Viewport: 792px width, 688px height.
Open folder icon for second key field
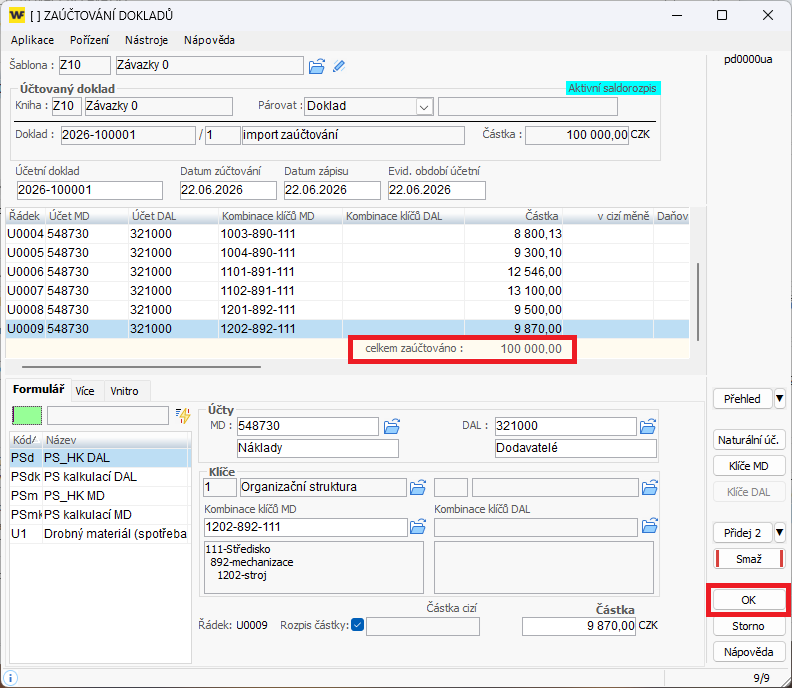point(650,487)
